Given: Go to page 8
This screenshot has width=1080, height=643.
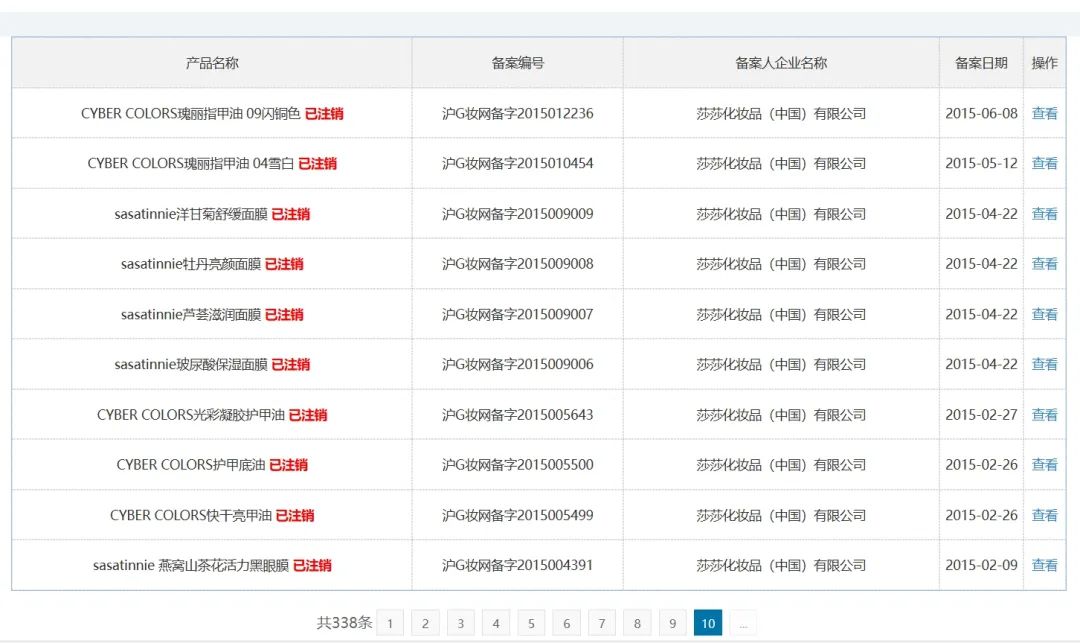Looking at the screenshot, I should click(637, 623).
